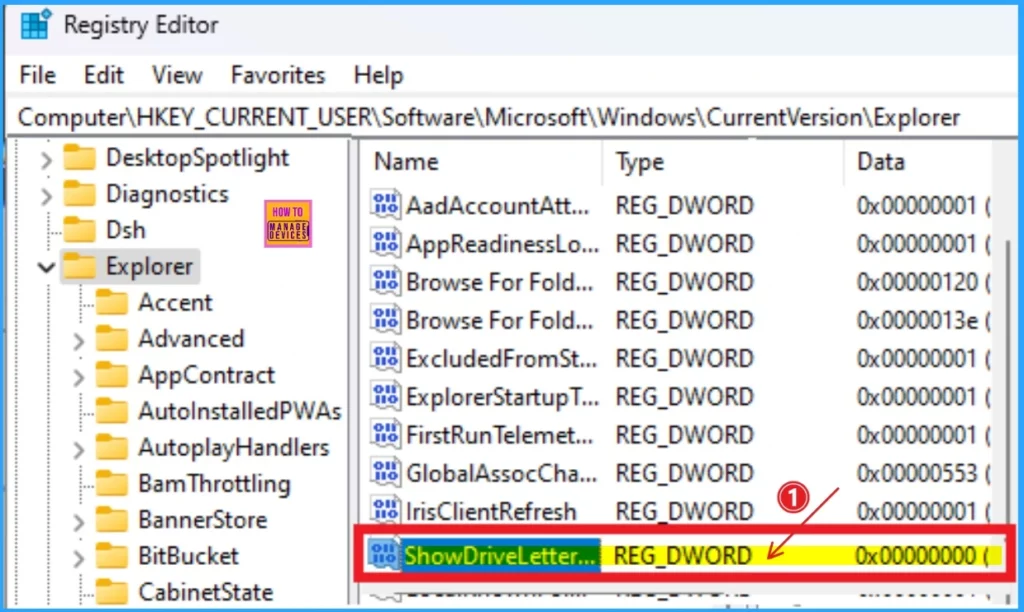The width and height of the screenshot is (1024, 612).
Task: Select the BamThrottling folder icon
Action: point(112,483)
